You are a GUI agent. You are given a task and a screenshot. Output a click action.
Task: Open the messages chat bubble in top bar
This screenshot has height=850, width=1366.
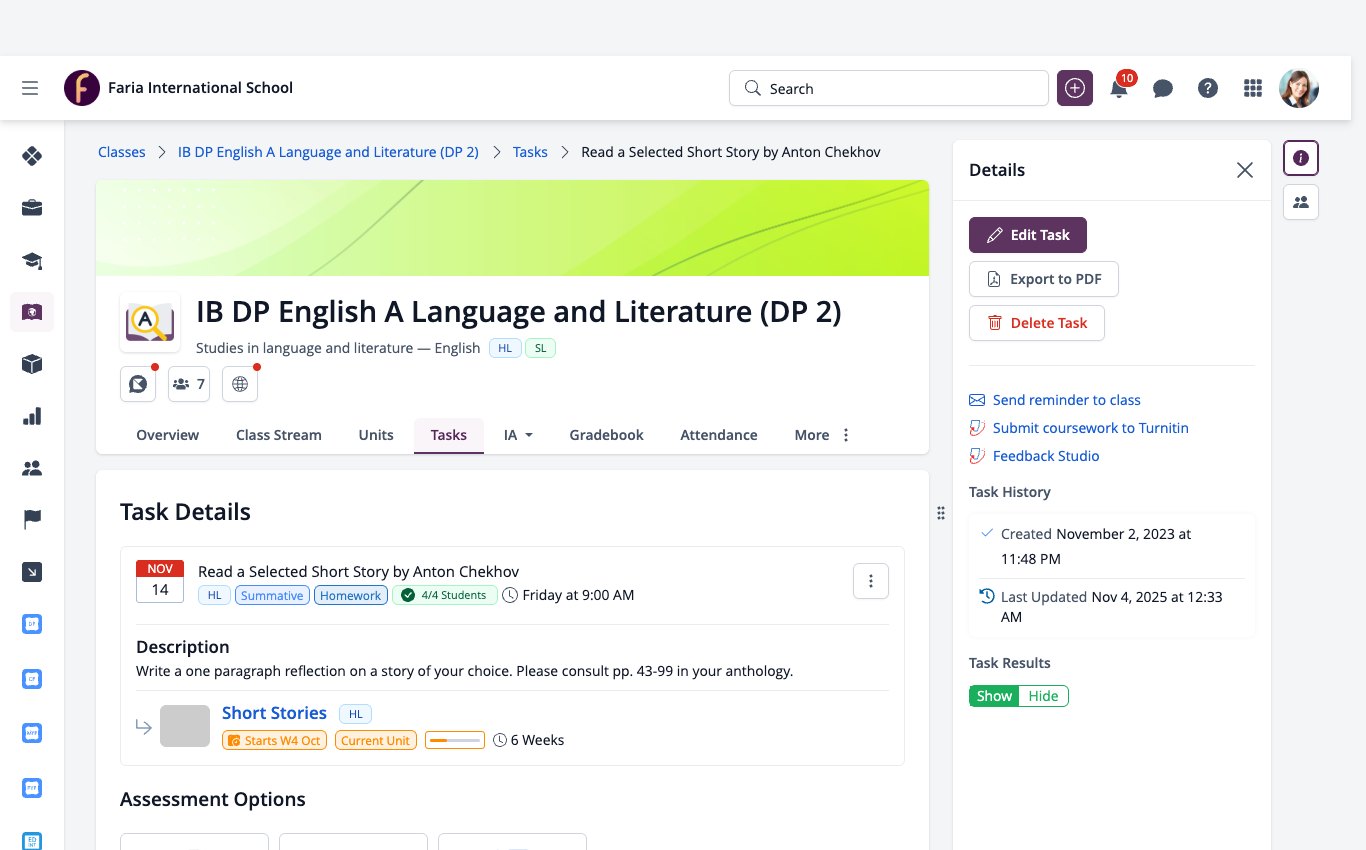1163,89
